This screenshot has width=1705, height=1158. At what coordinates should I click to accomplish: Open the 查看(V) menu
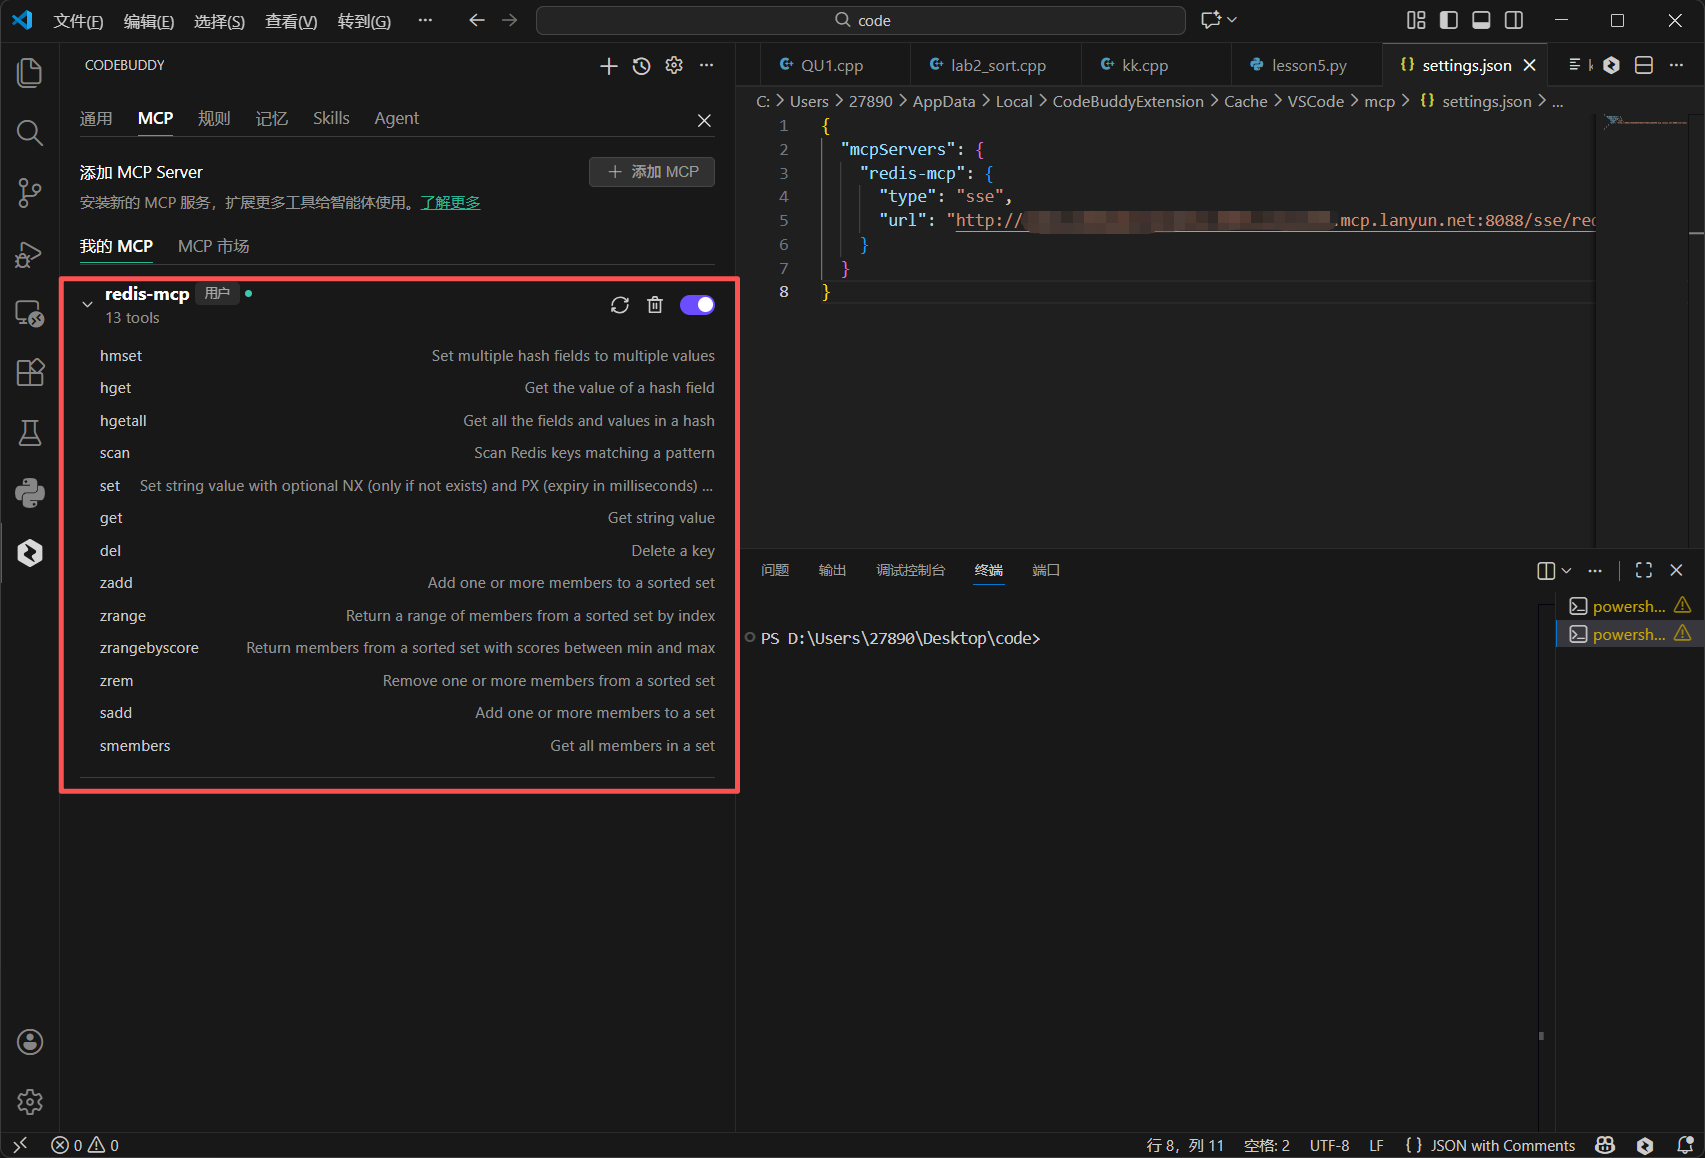(291, 21)
